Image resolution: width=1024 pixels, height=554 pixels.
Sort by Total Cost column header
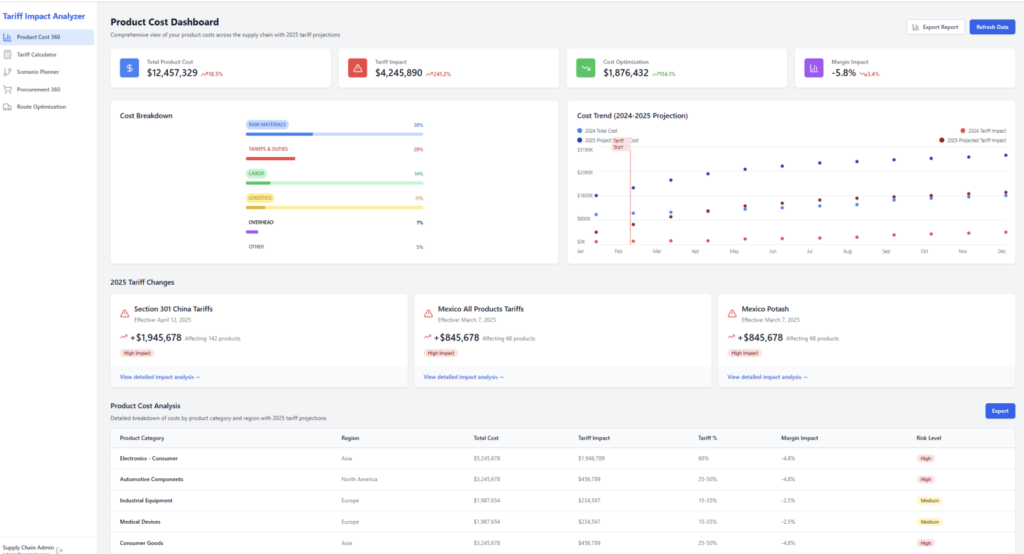point(486,438)
